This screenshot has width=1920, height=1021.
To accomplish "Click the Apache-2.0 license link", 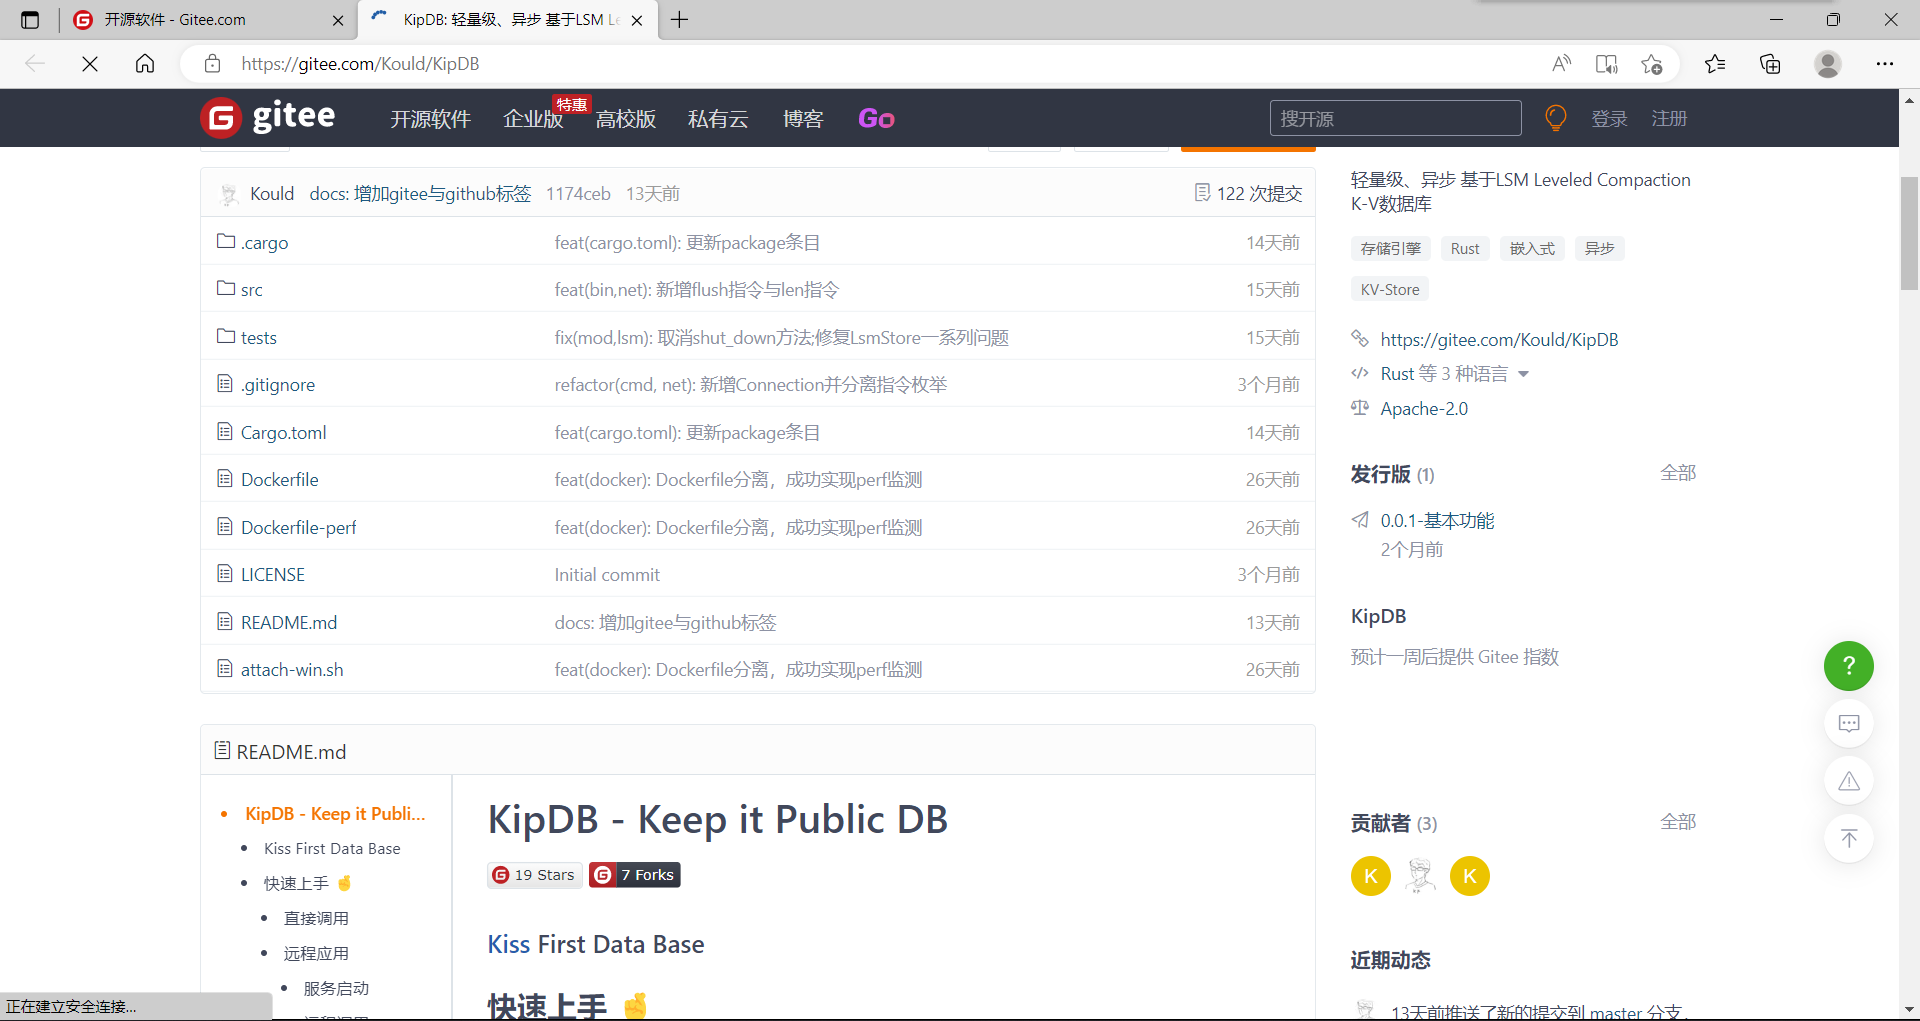I will (x=1424, y=408).
